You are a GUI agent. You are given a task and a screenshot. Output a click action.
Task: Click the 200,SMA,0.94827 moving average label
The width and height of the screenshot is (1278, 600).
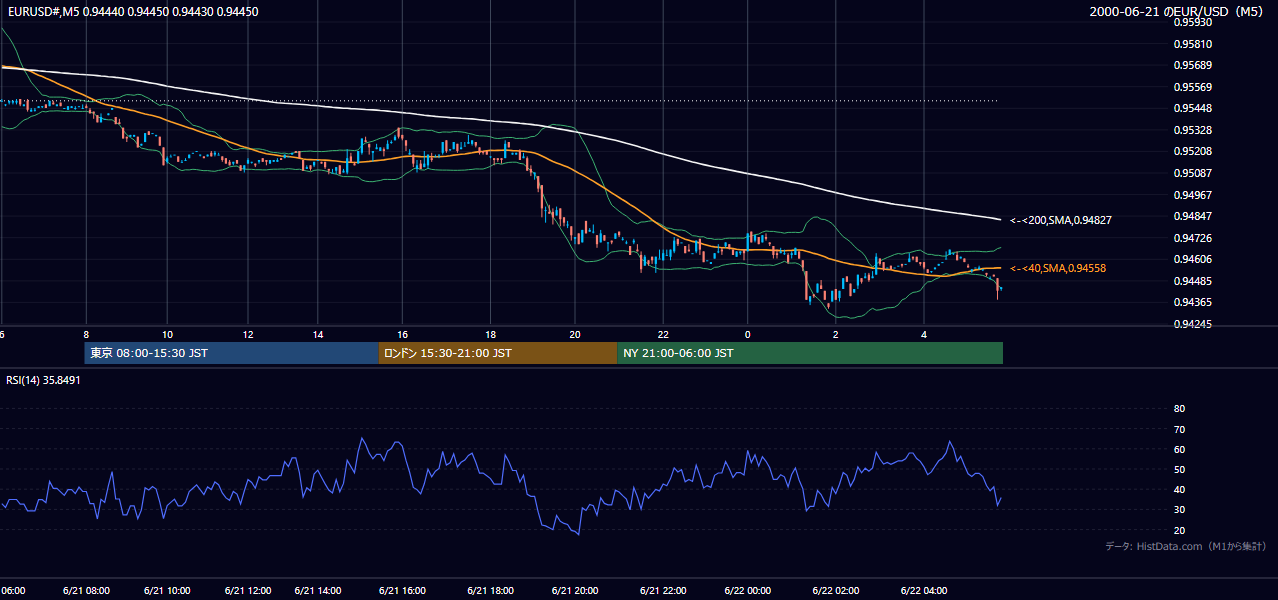pos(1061,220)
